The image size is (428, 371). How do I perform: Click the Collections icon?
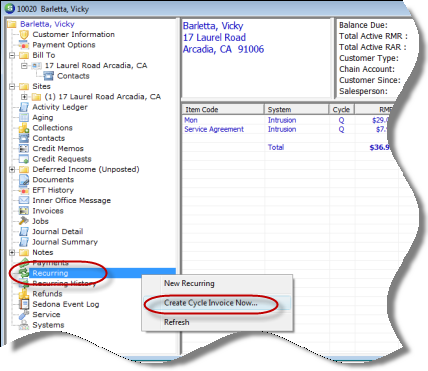pos(24,128)
